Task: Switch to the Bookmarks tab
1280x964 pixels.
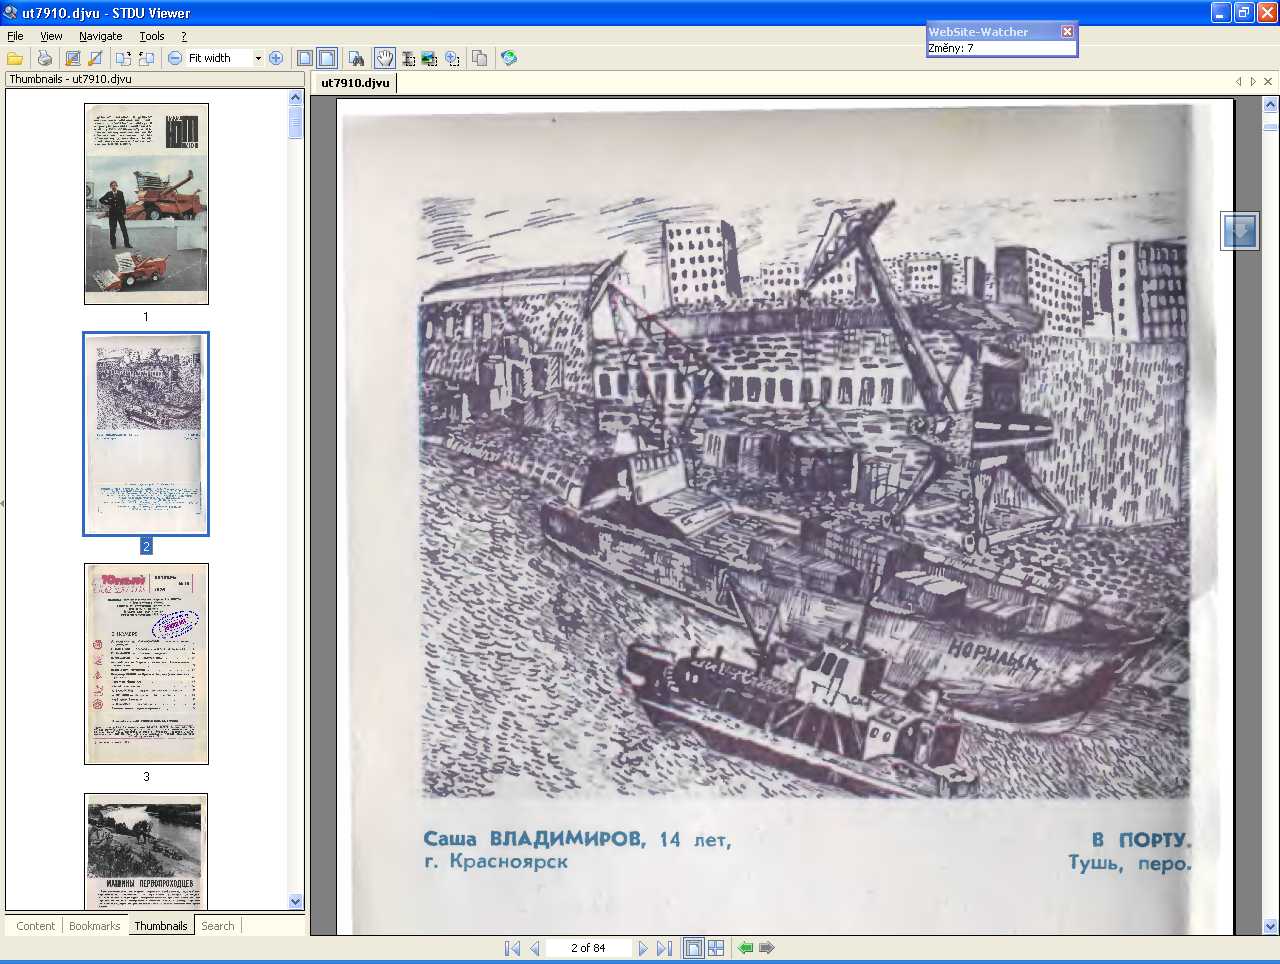Action: (x=94, y=926)
